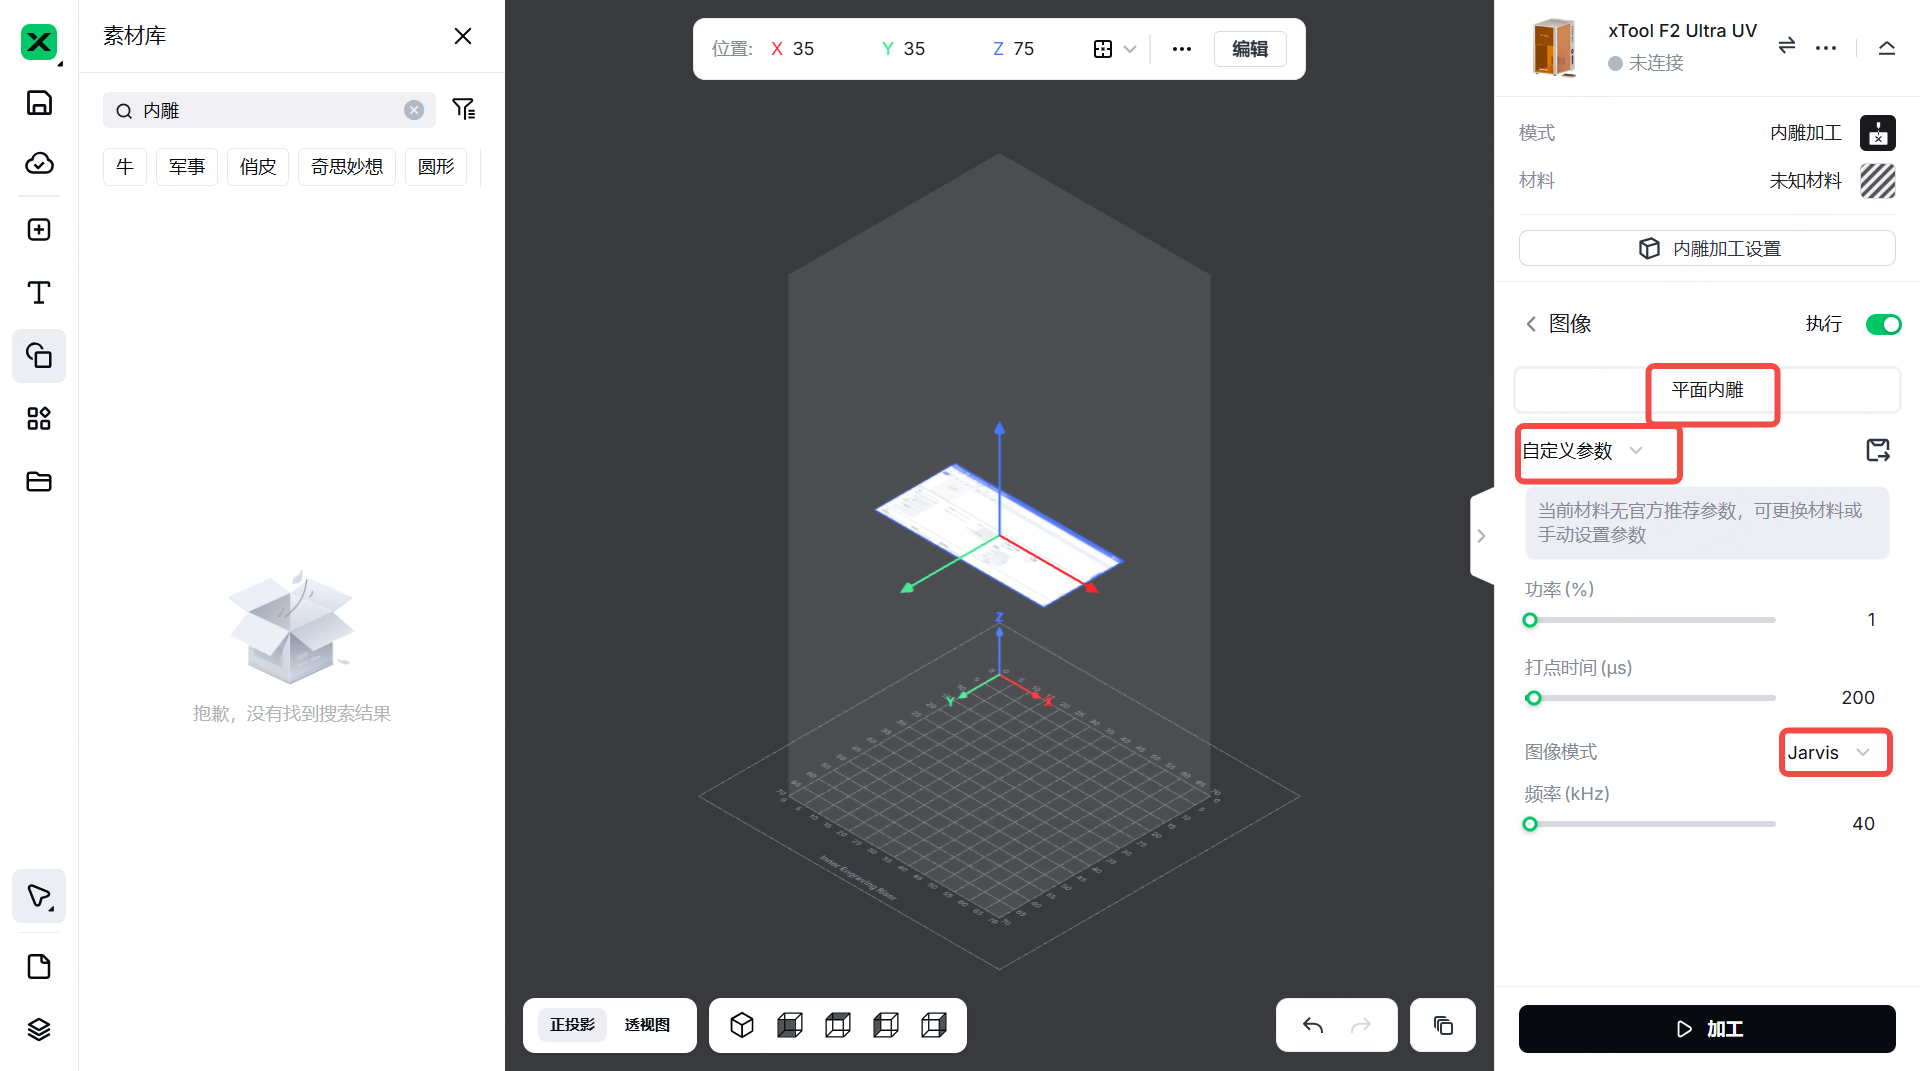The image size is (1920, 1071).
Task: Click the filter icon beside search box
Action: pos(463,109)
